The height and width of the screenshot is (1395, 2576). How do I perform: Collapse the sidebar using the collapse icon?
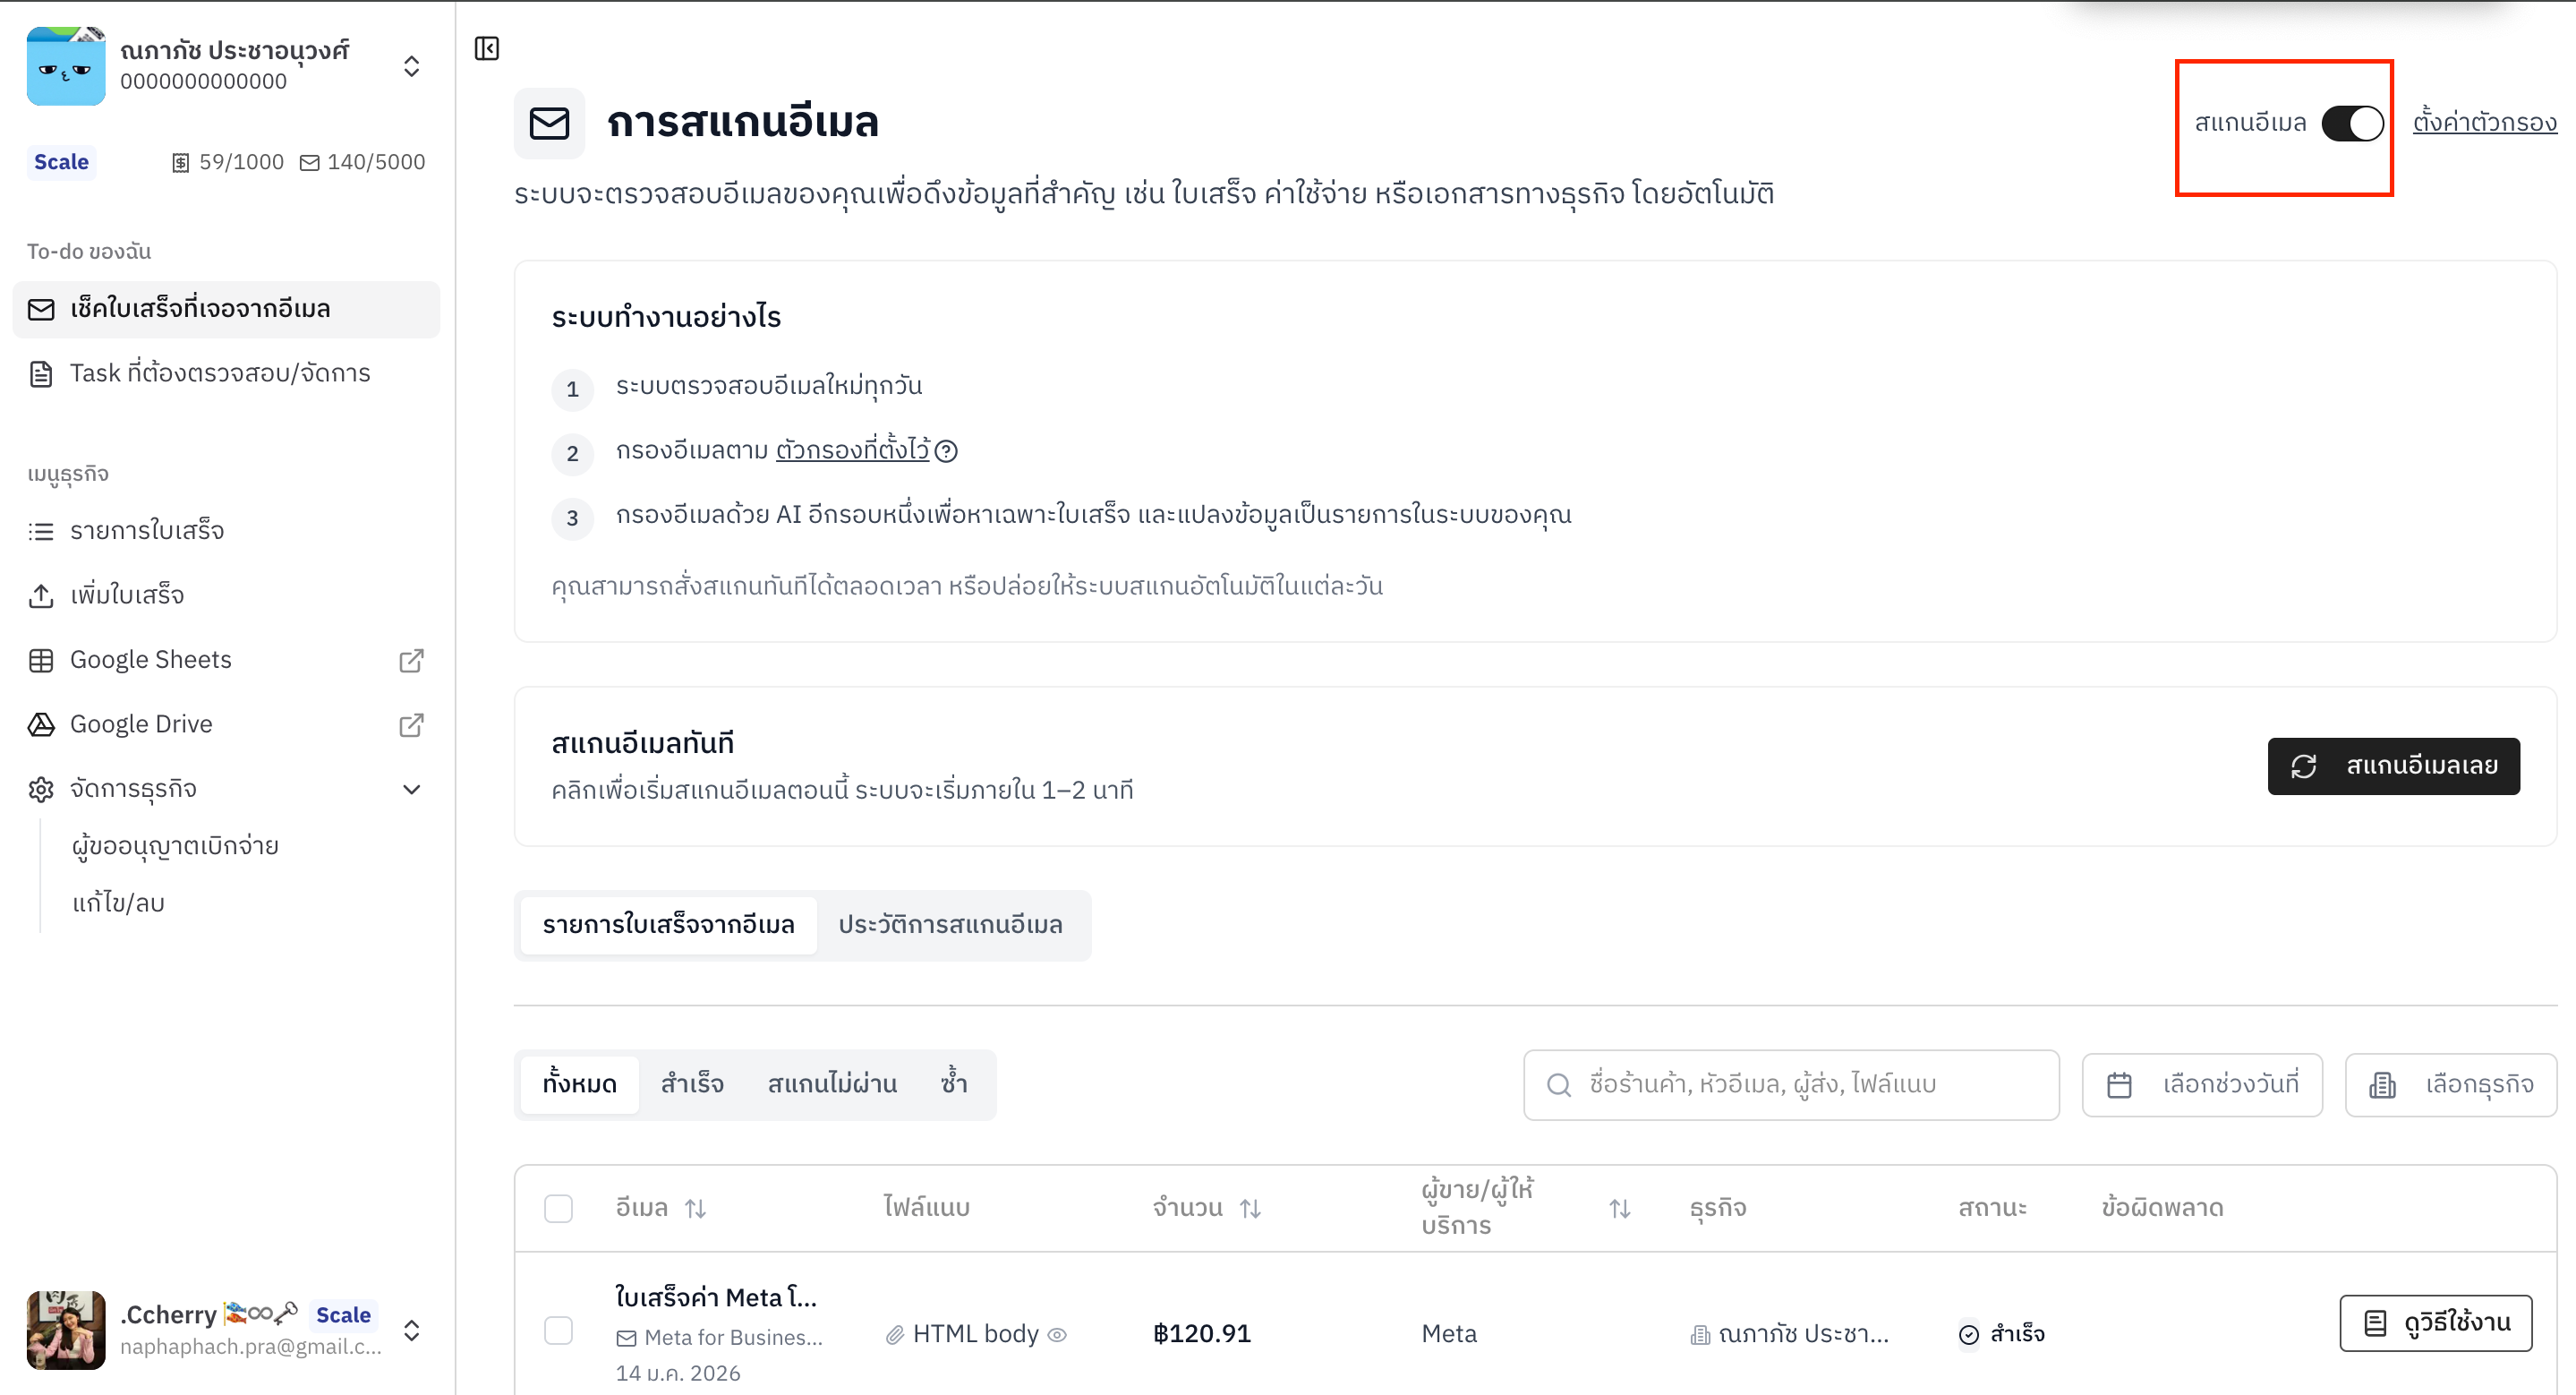[x=487, y=48]
